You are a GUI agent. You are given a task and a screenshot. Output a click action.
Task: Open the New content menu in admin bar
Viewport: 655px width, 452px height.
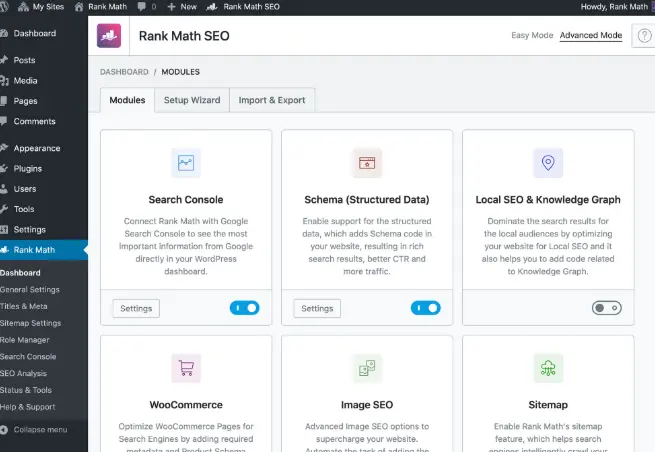tap(182, 7)
